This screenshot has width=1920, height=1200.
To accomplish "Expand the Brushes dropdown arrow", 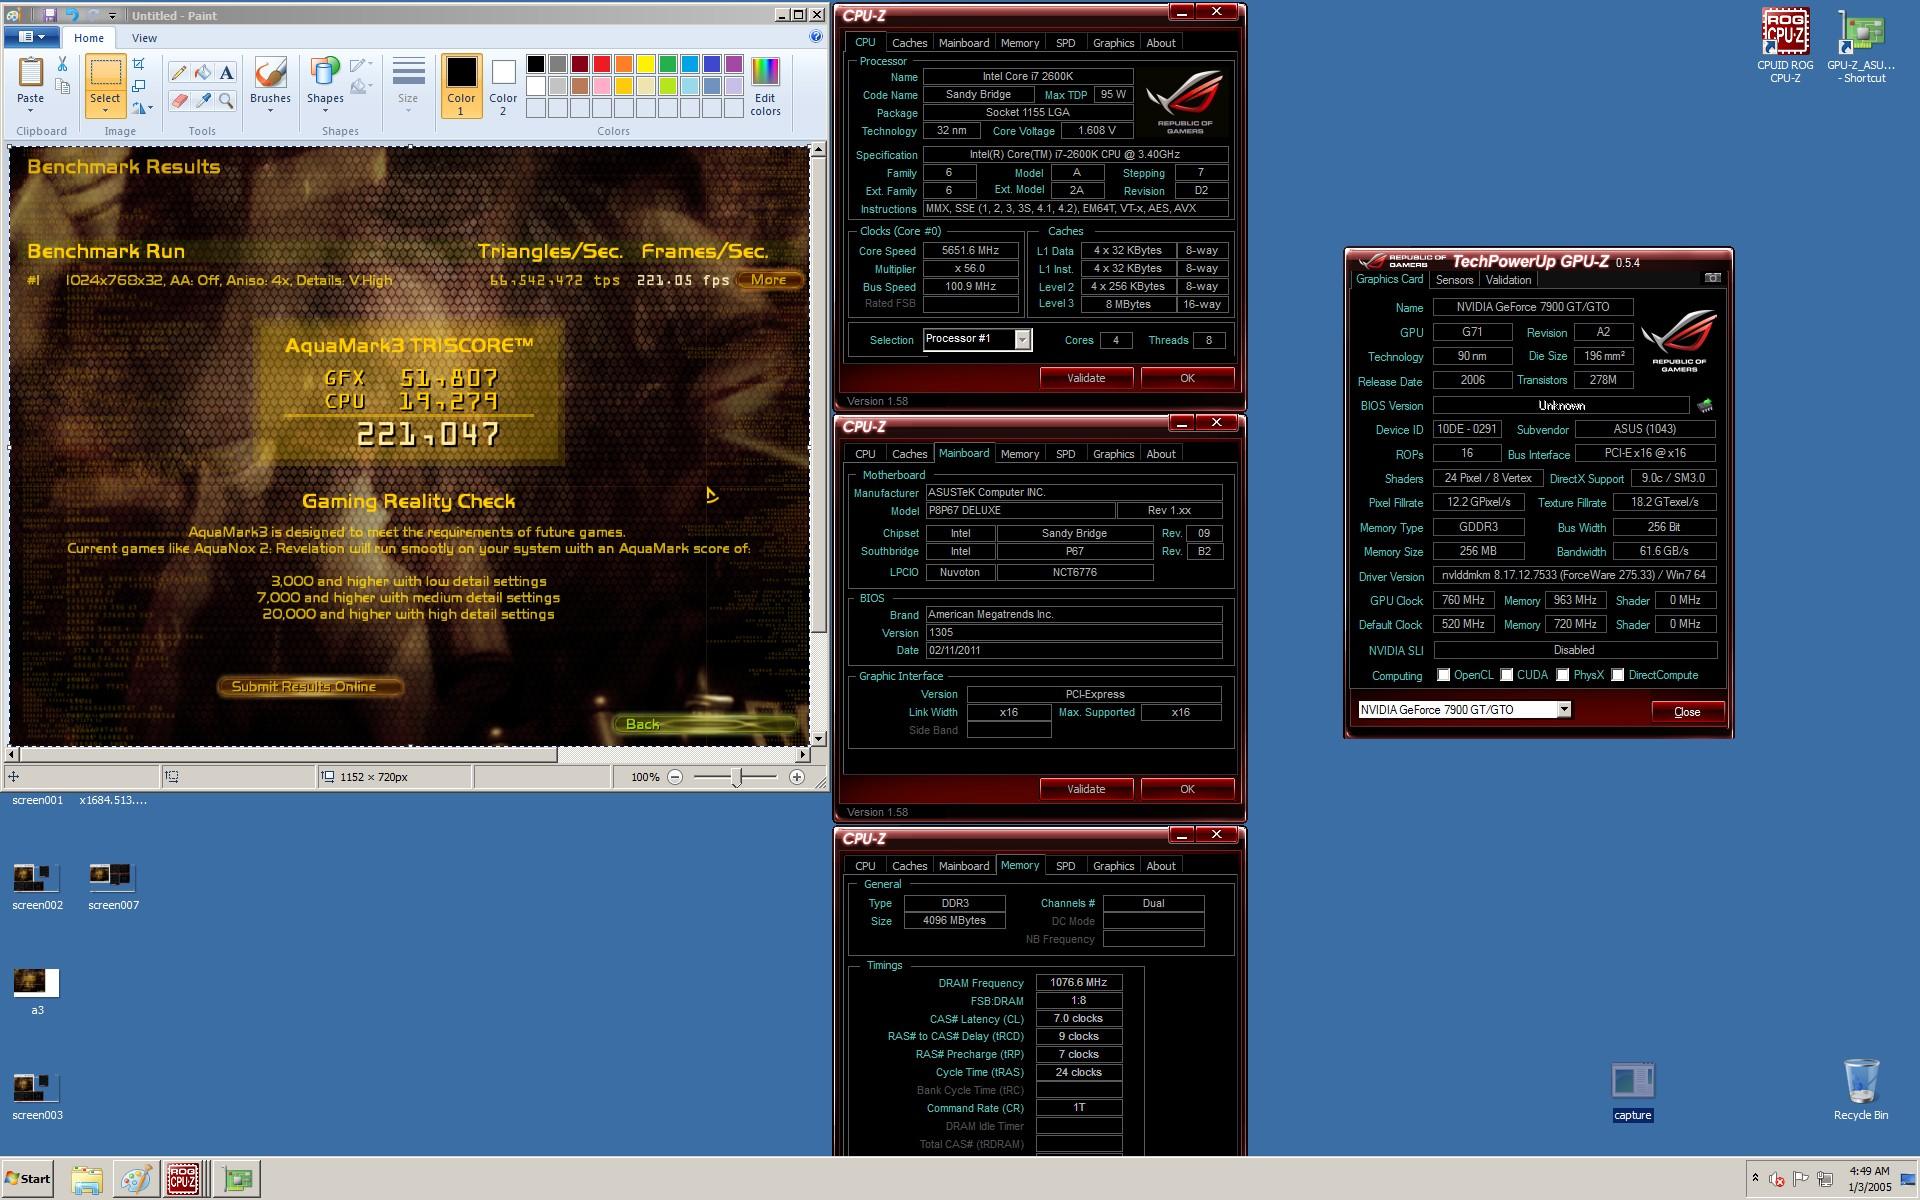I will (270, 111).
